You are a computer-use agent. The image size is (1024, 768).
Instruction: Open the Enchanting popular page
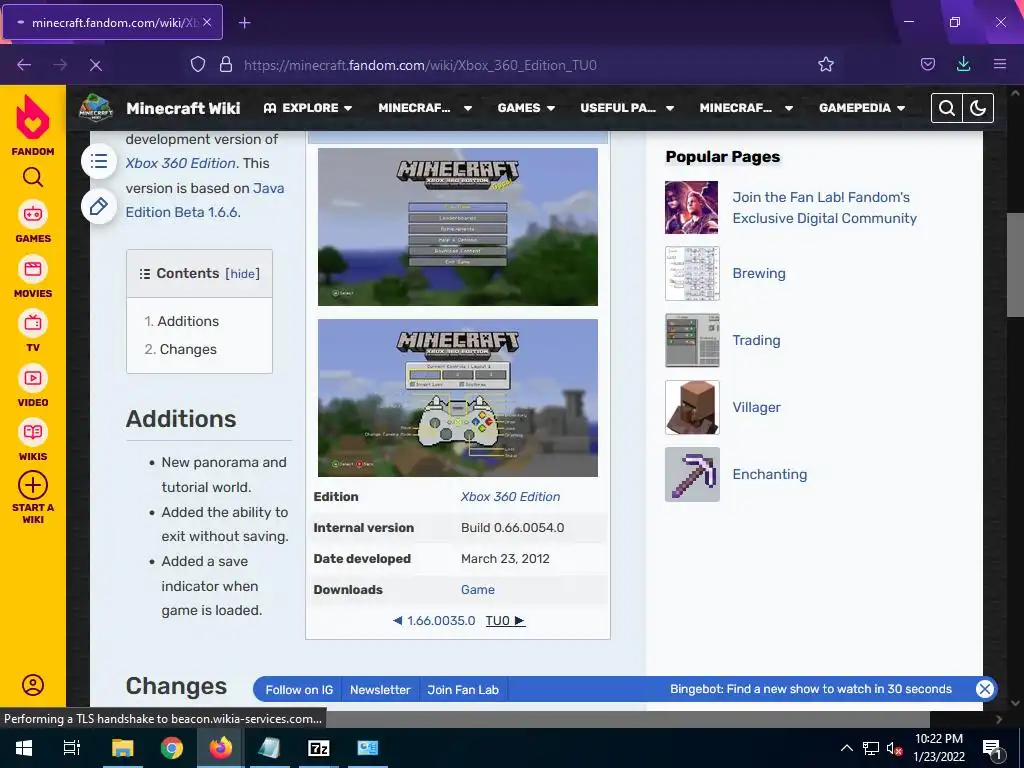point(769,475)
